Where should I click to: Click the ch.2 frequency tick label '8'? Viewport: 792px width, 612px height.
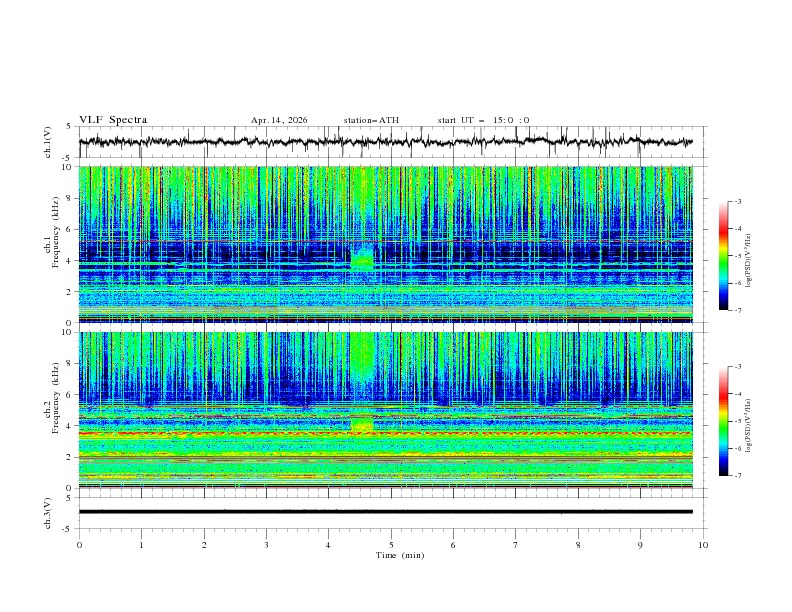pyautogui.click(x=70, y=364)
